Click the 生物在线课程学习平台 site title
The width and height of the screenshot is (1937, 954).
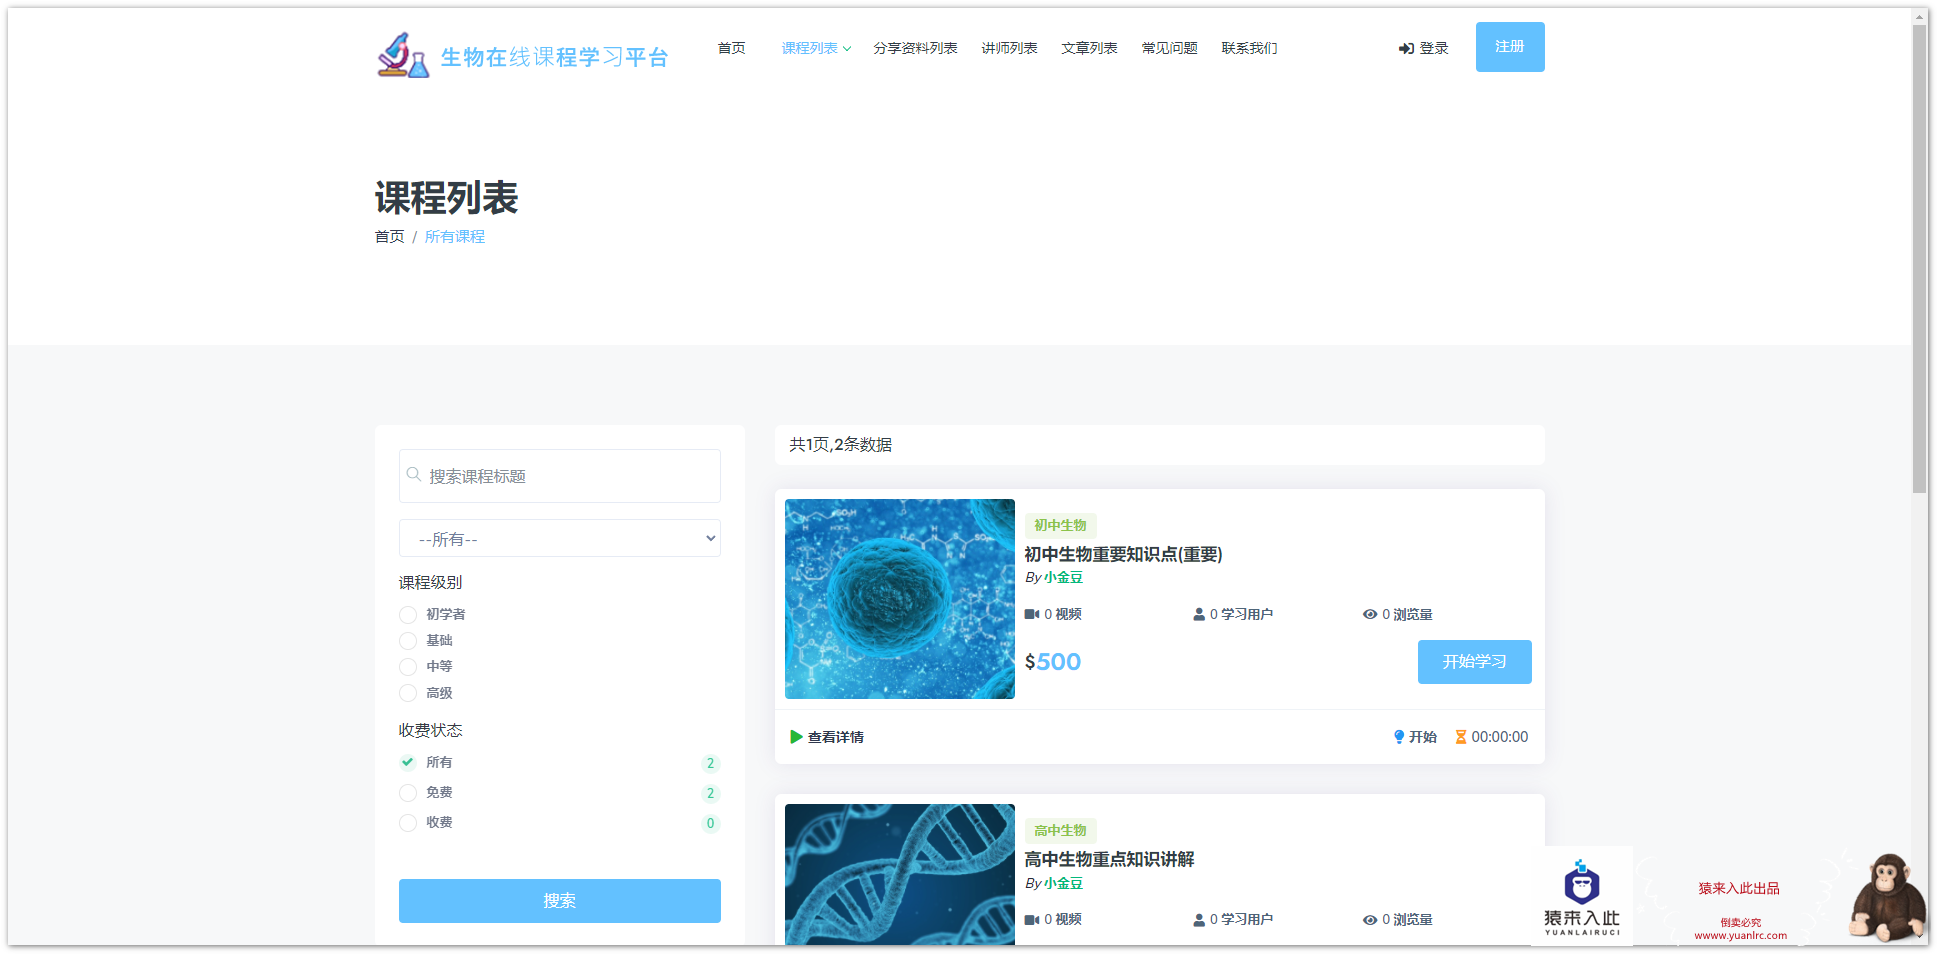(x=554, y=57)
